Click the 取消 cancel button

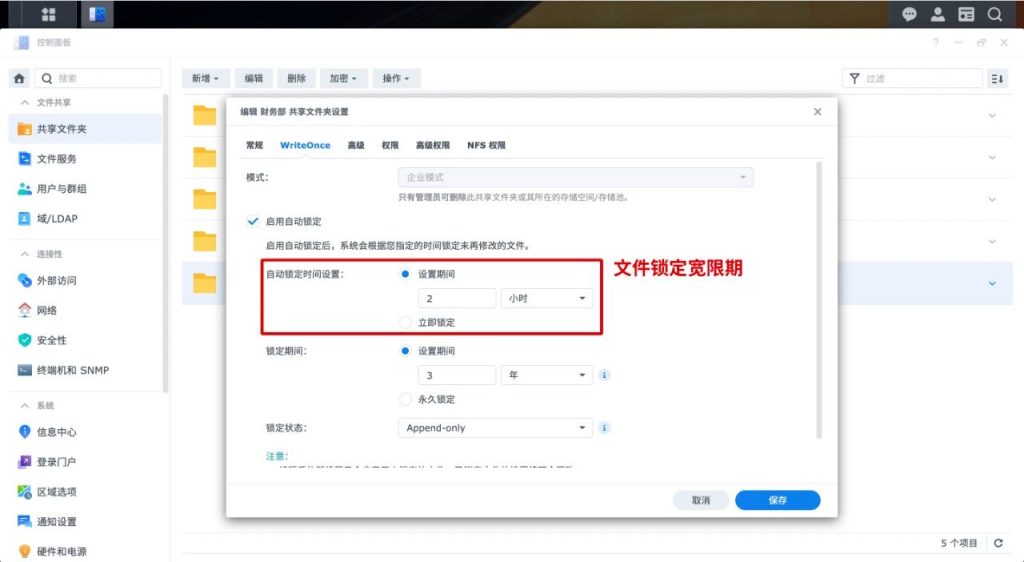[701, 501]
